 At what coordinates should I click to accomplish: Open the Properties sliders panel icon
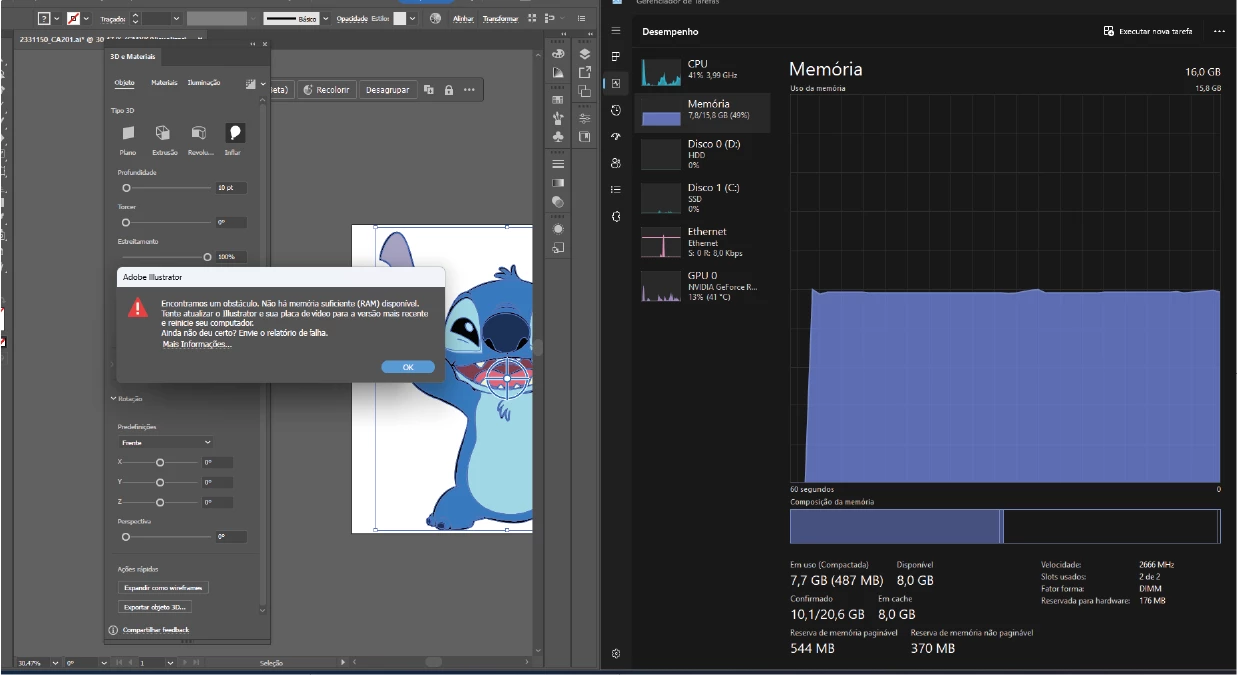tap(585, 118)
